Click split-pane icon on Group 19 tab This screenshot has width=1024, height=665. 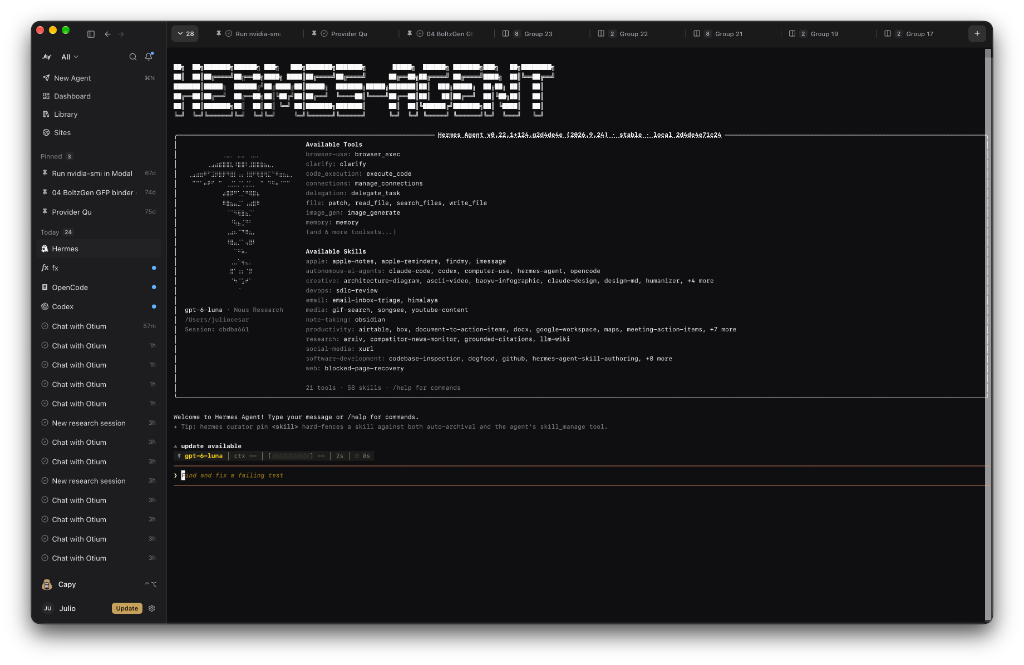[x=792, y=33]
